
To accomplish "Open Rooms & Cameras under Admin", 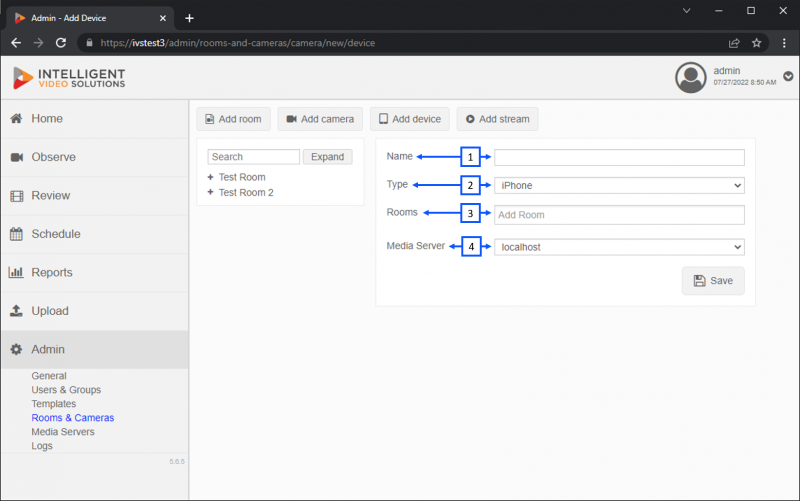I will point(73,418).
